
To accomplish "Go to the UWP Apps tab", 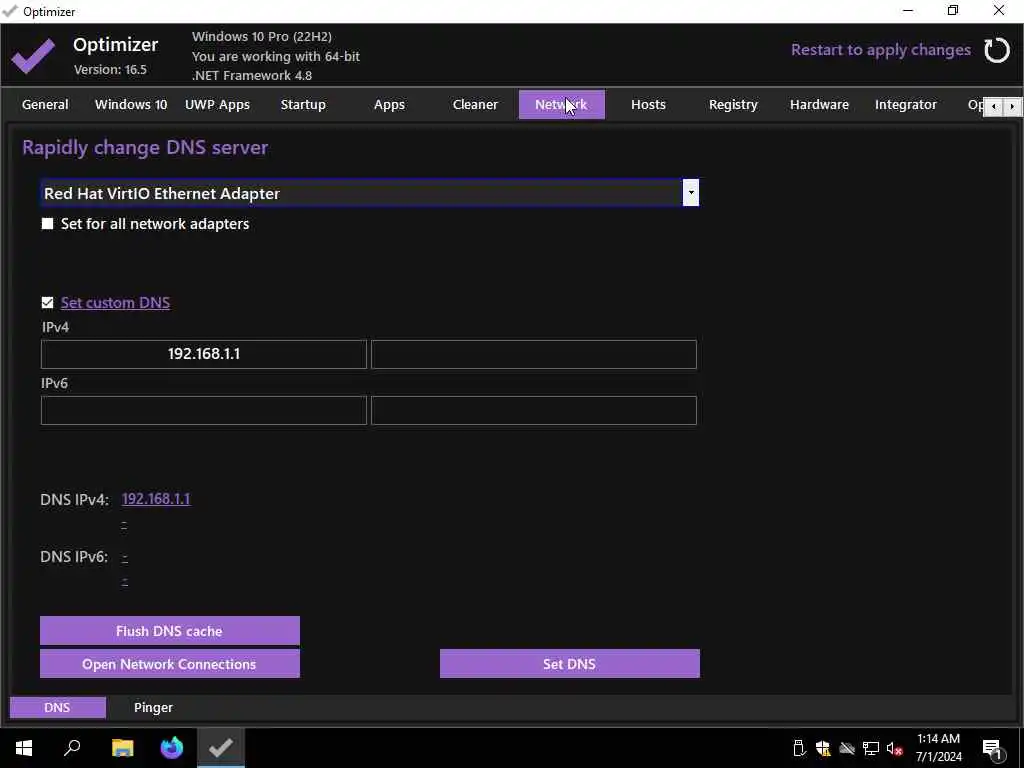I will click(x=217, y=104).
